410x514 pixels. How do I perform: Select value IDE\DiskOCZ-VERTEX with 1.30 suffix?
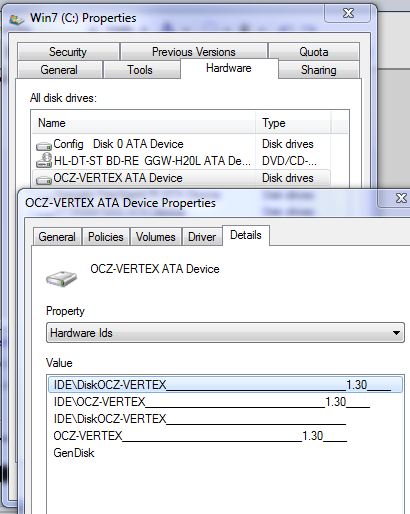click(225, 385)
